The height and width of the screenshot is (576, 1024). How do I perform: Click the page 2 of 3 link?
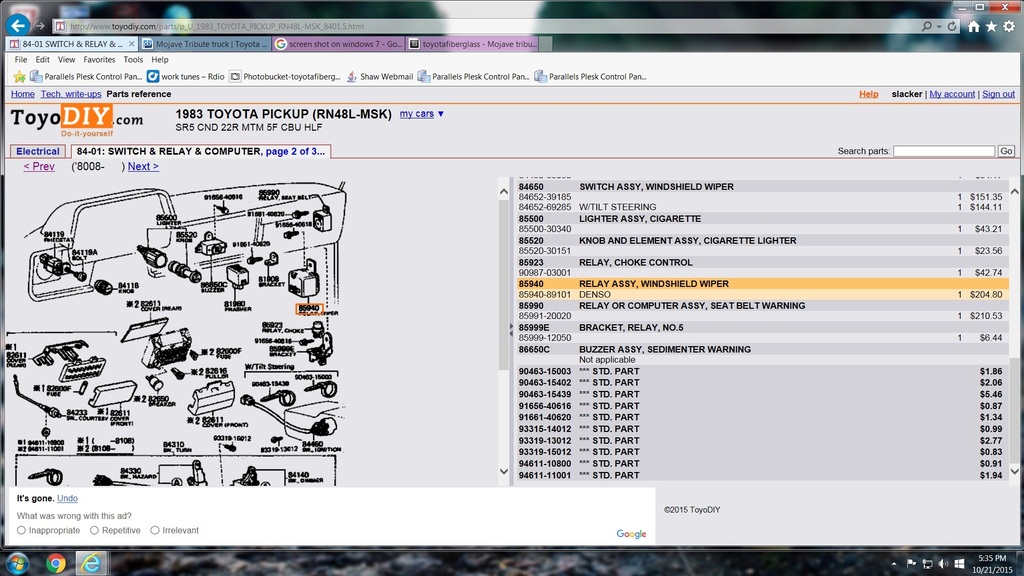click(x=295, y=151)
